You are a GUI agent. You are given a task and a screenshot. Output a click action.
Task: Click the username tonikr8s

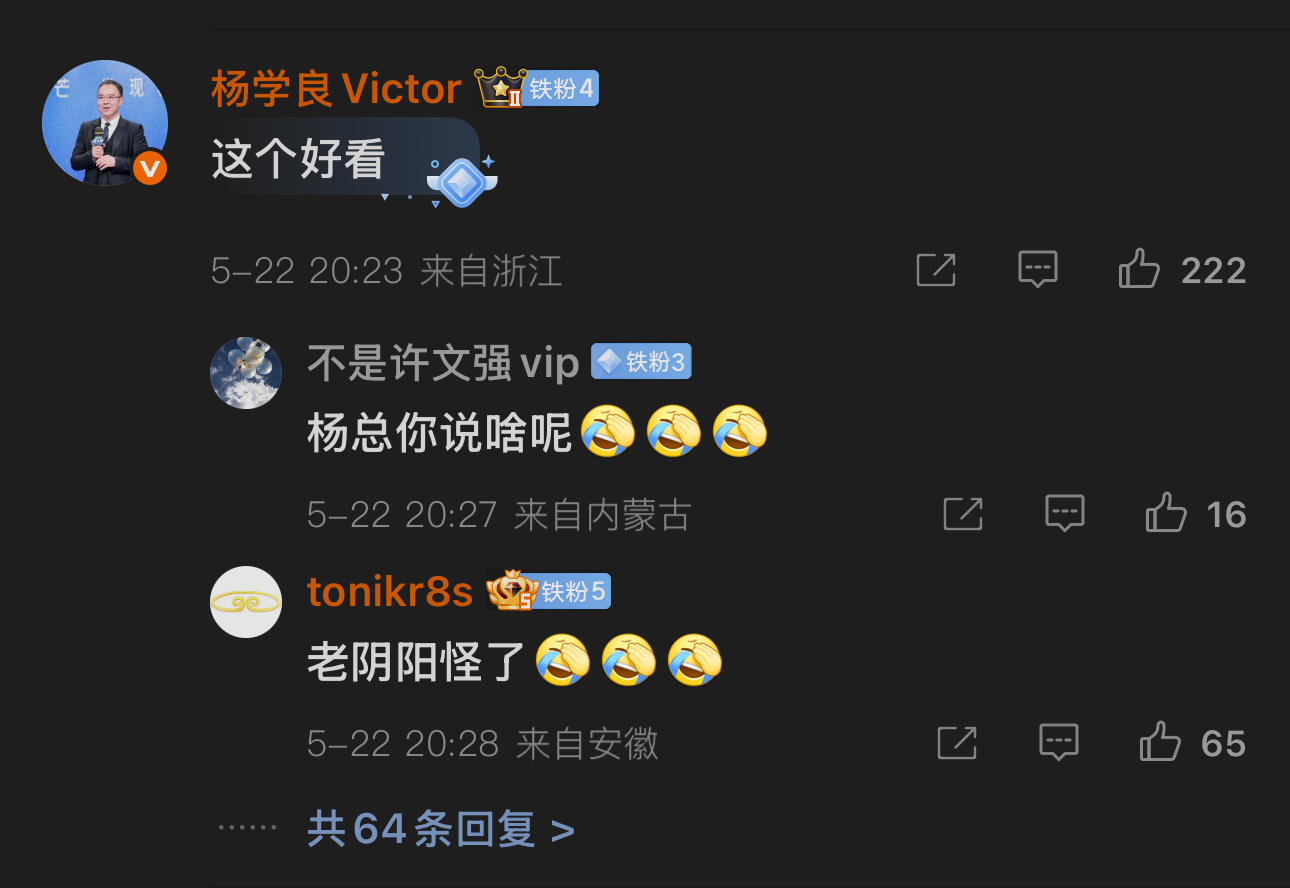tap(390, 592)
